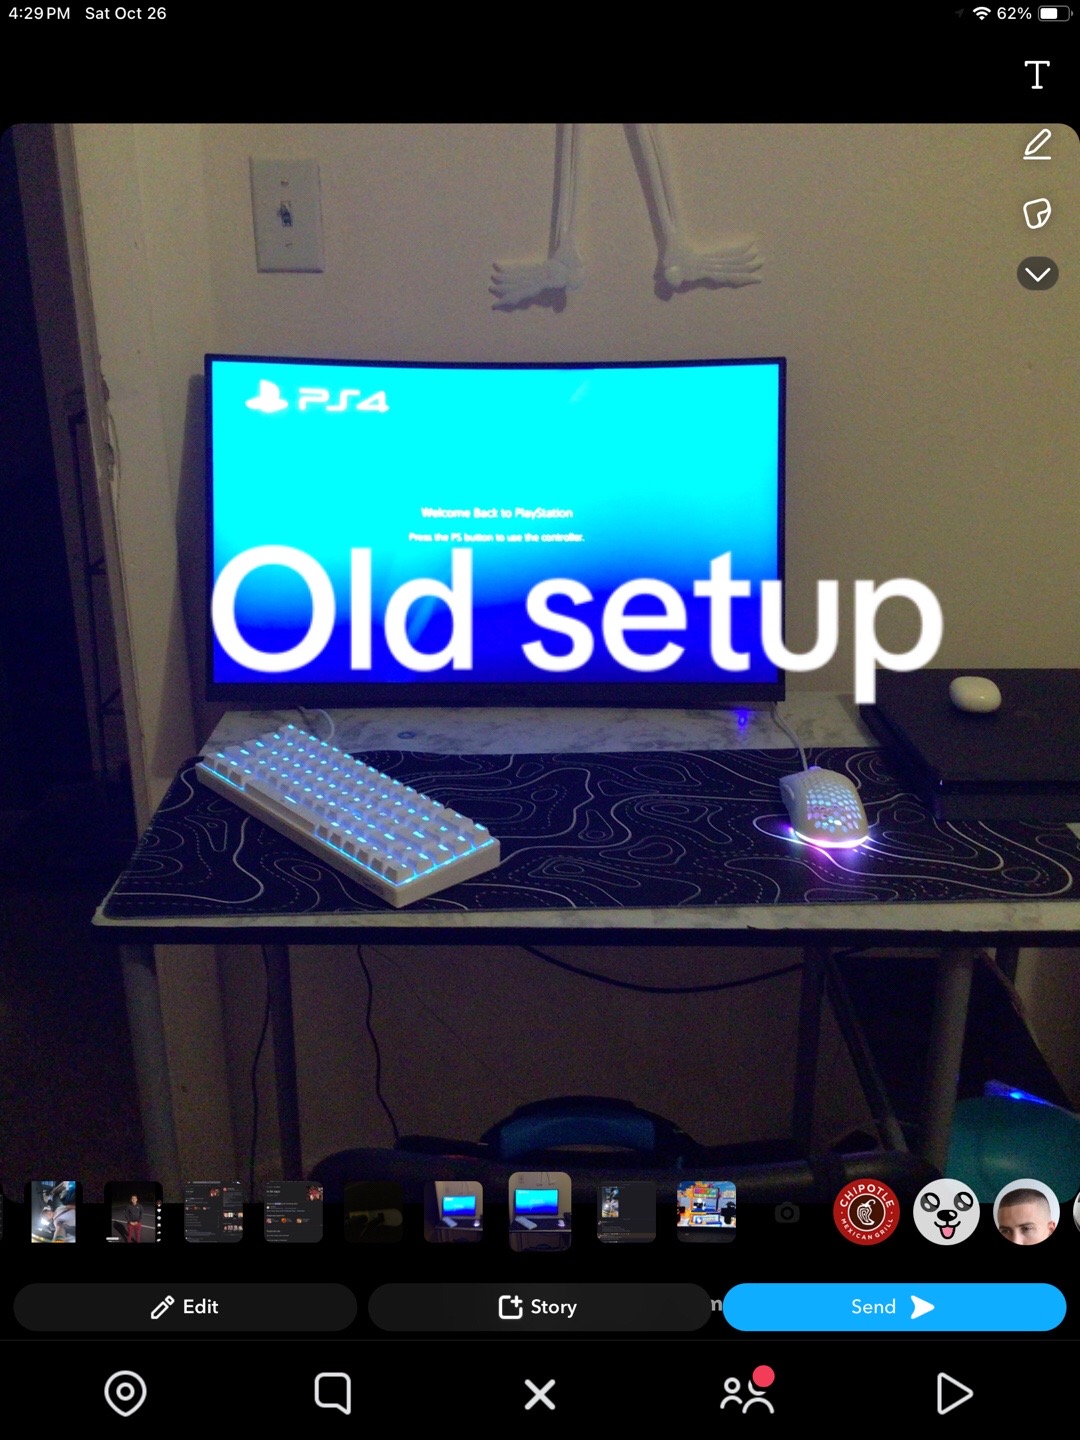Viewport: 1080px width, 1440px height.
Task: Open the Spotlight play icon
Action: coord(954,1393)
